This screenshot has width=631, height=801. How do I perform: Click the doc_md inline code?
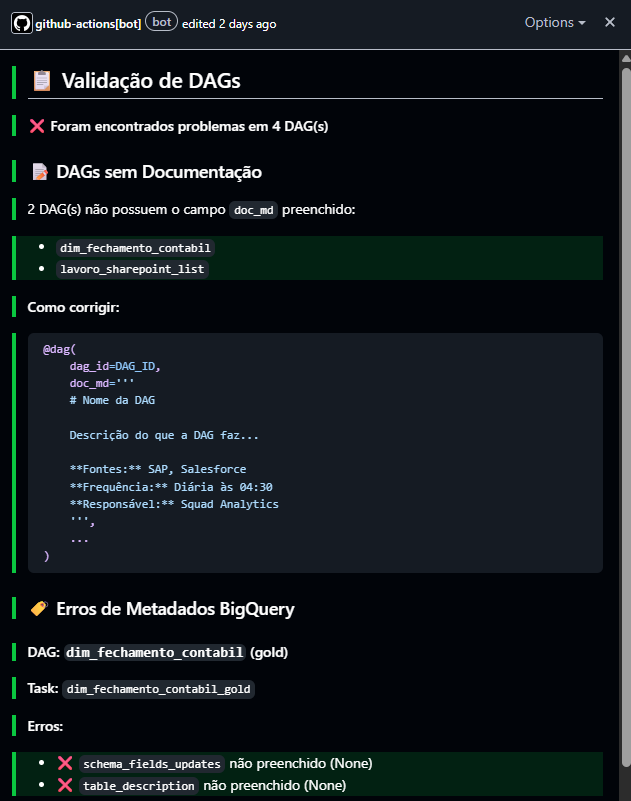[253, 210]
